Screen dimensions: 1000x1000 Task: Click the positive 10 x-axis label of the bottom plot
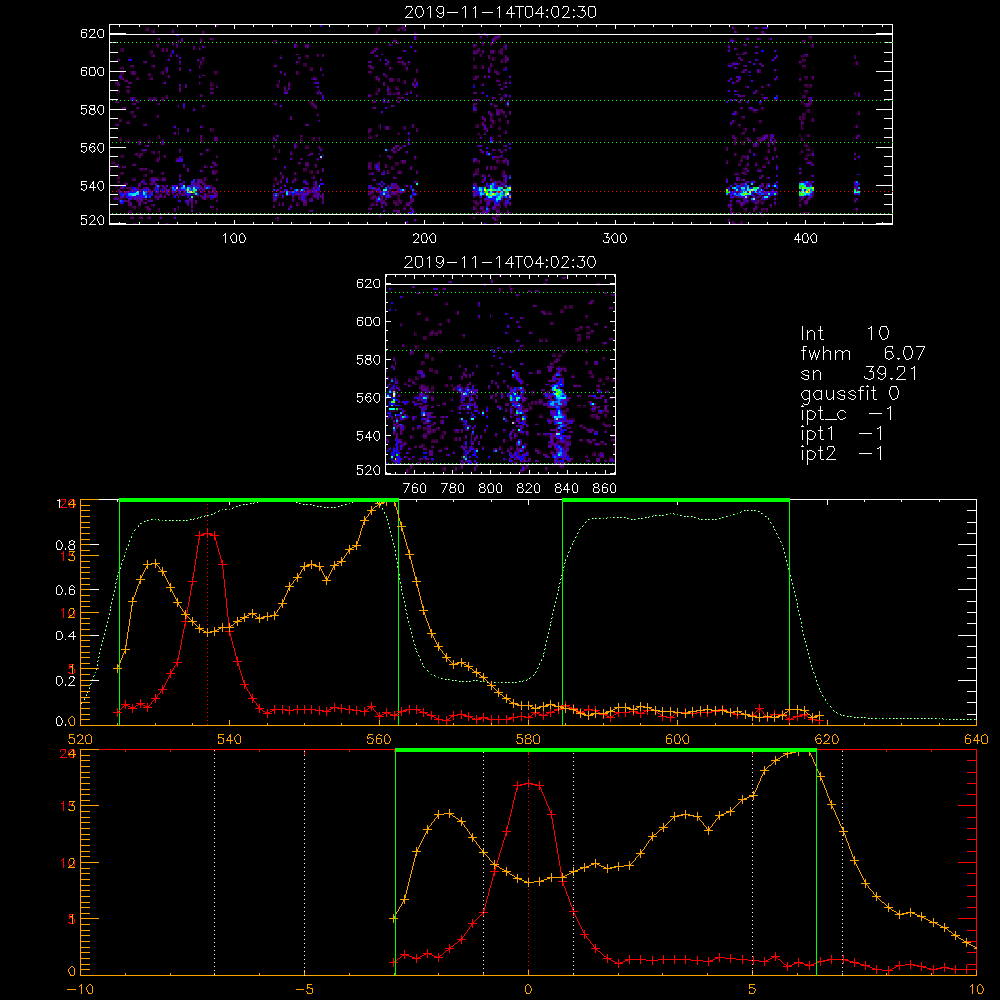click(x=976, y=990)
